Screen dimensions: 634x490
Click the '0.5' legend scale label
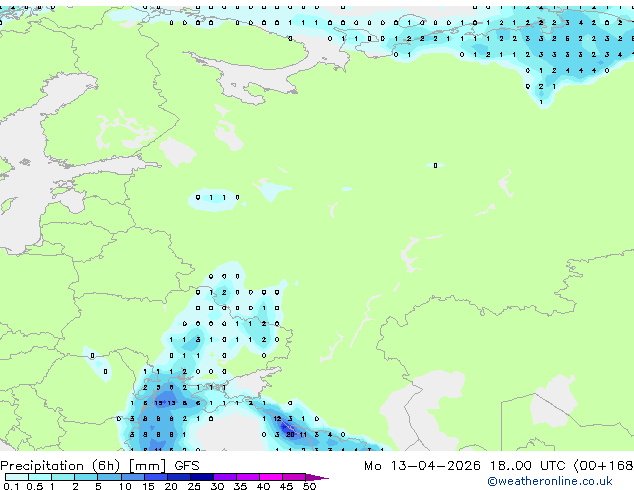pyautogui.click(x=35, y=486)
